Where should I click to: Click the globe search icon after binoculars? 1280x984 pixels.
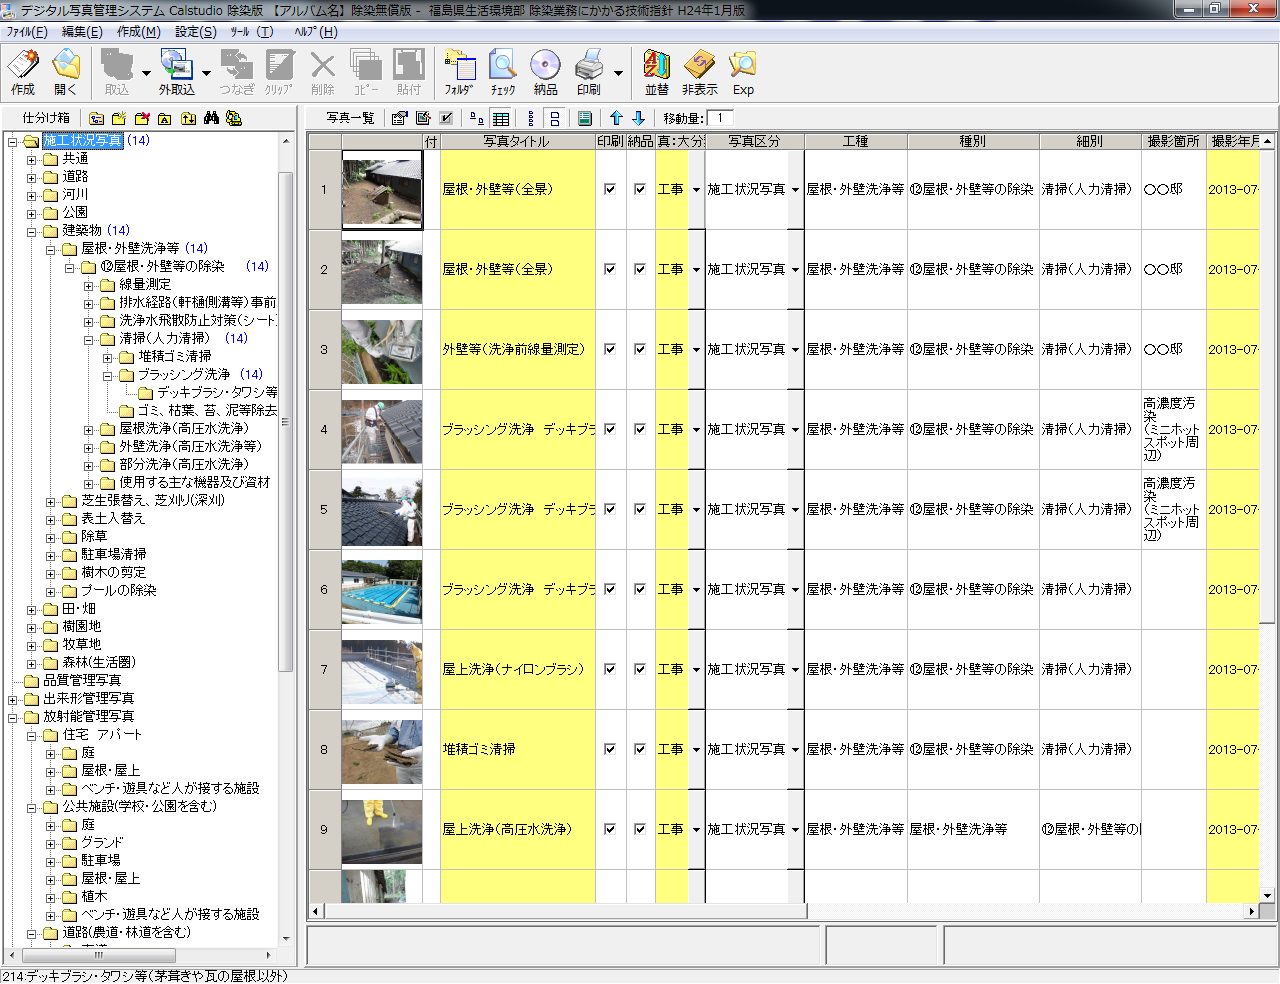coord(234,118)
